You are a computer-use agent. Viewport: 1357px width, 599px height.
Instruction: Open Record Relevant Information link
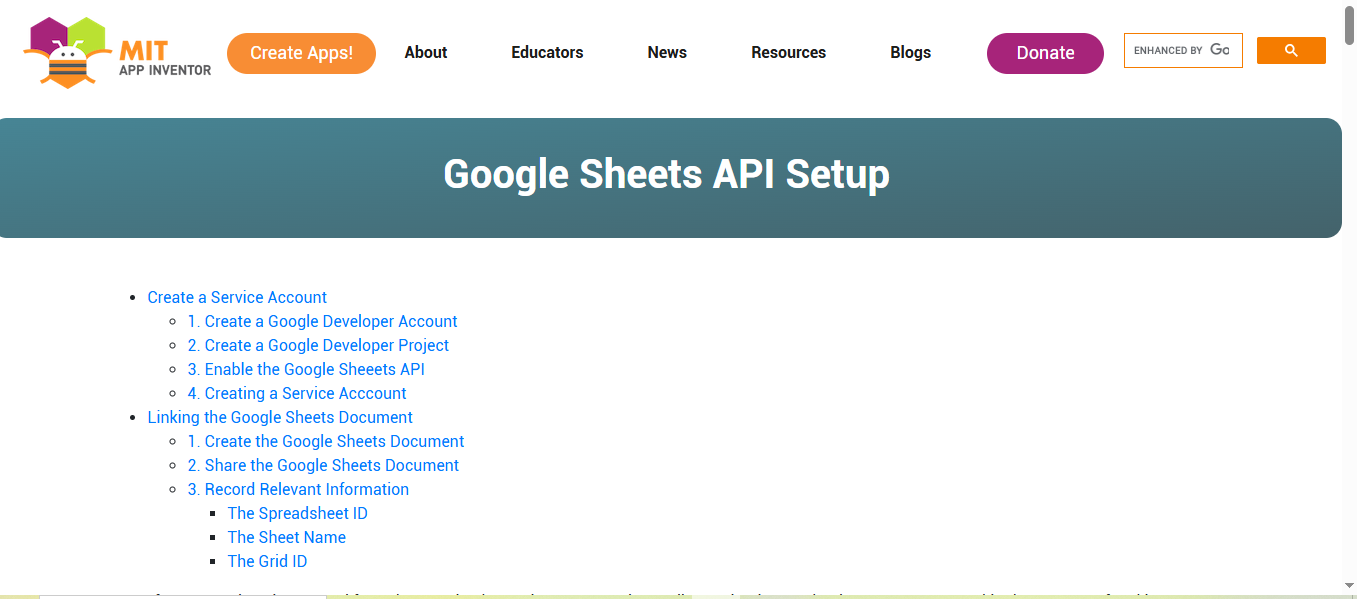tap(298, 489)
